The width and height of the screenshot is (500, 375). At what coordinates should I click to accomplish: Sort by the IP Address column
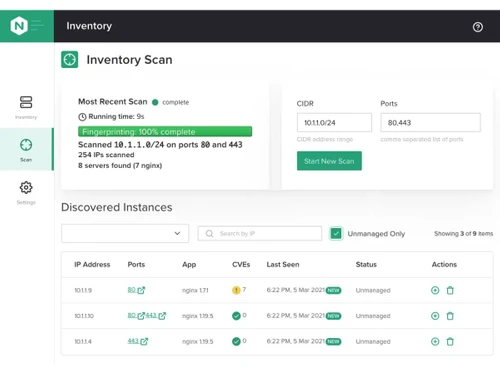click(92, 264)
